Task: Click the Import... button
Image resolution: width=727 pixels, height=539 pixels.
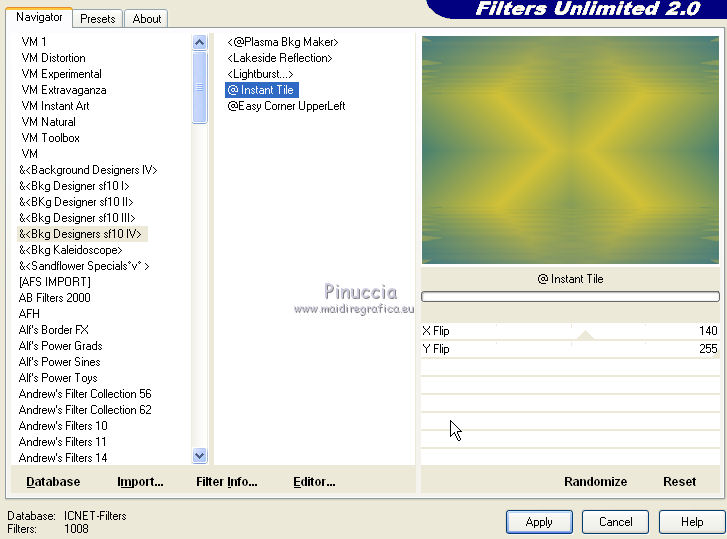Action: click(x=140, y=482)
